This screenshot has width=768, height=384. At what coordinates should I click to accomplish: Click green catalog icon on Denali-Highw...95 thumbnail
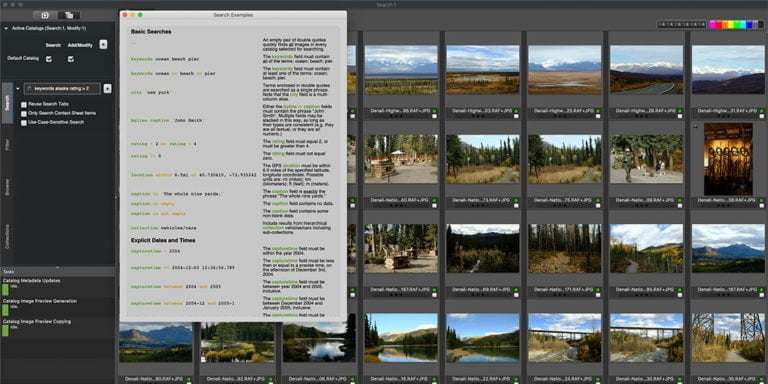click(x=434, y=111)
